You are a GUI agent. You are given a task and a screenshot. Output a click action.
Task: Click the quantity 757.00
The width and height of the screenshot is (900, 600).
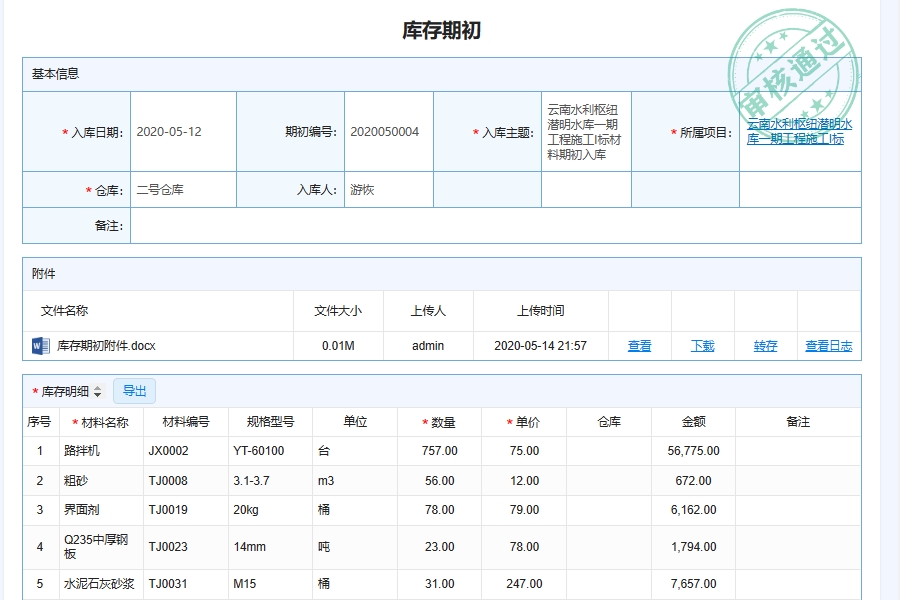click(440, 451)
